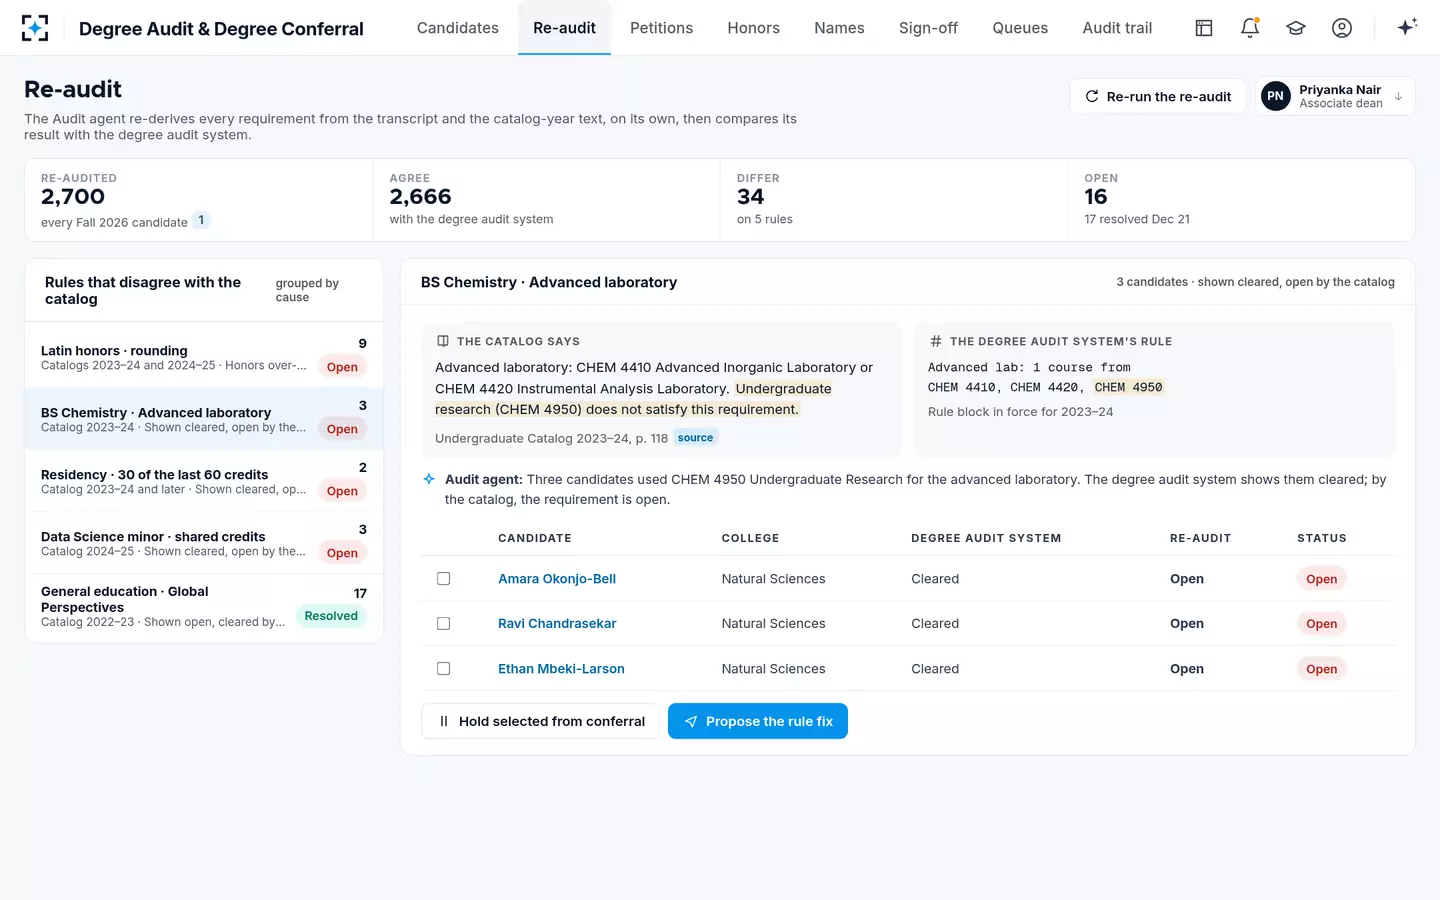
Task: Open the table layout icon in header
Action: (x=1204, y=28)
